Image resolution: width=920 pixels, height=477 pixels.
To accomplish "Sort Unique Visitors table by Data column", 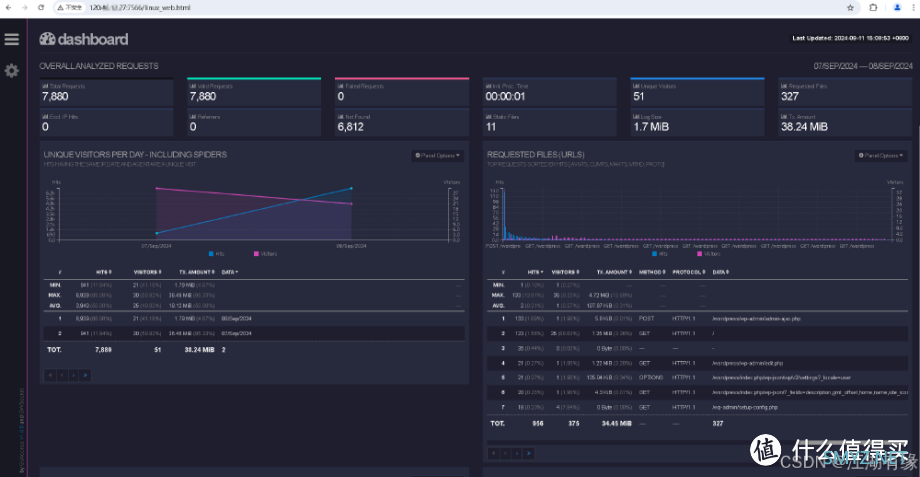I will pos(230,272).
